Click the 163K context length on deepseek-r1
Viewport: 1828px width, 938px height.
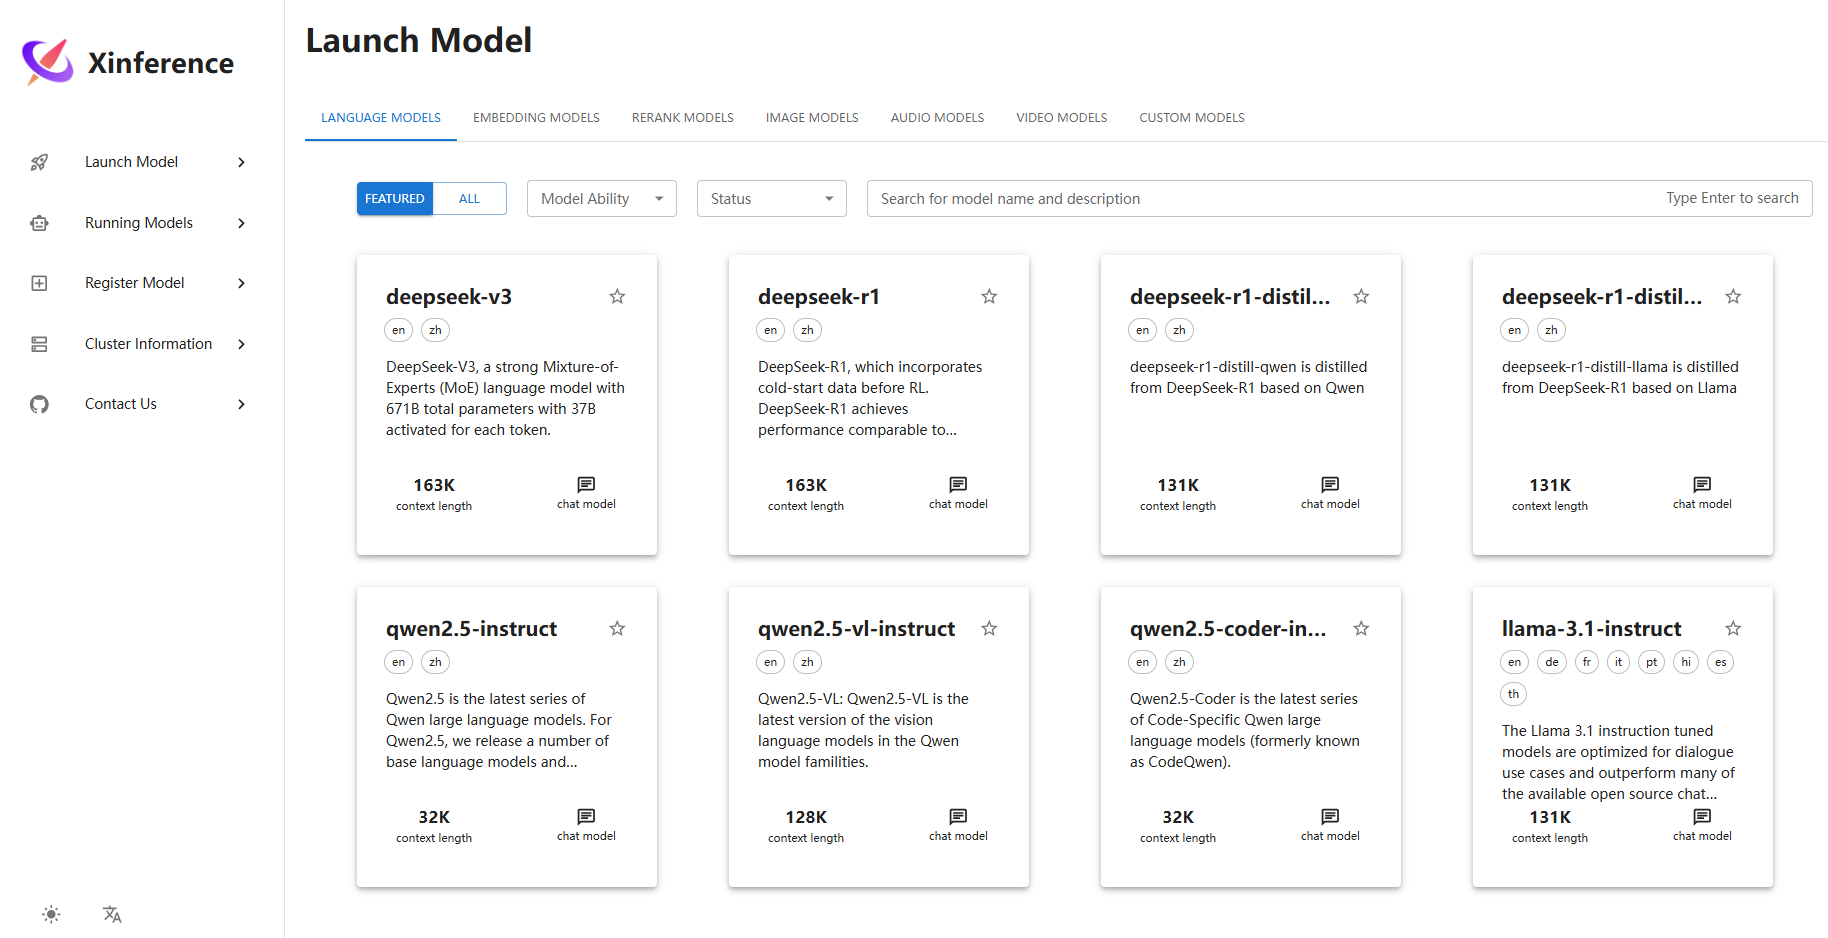pyautogui.click(x=806, y=485)
